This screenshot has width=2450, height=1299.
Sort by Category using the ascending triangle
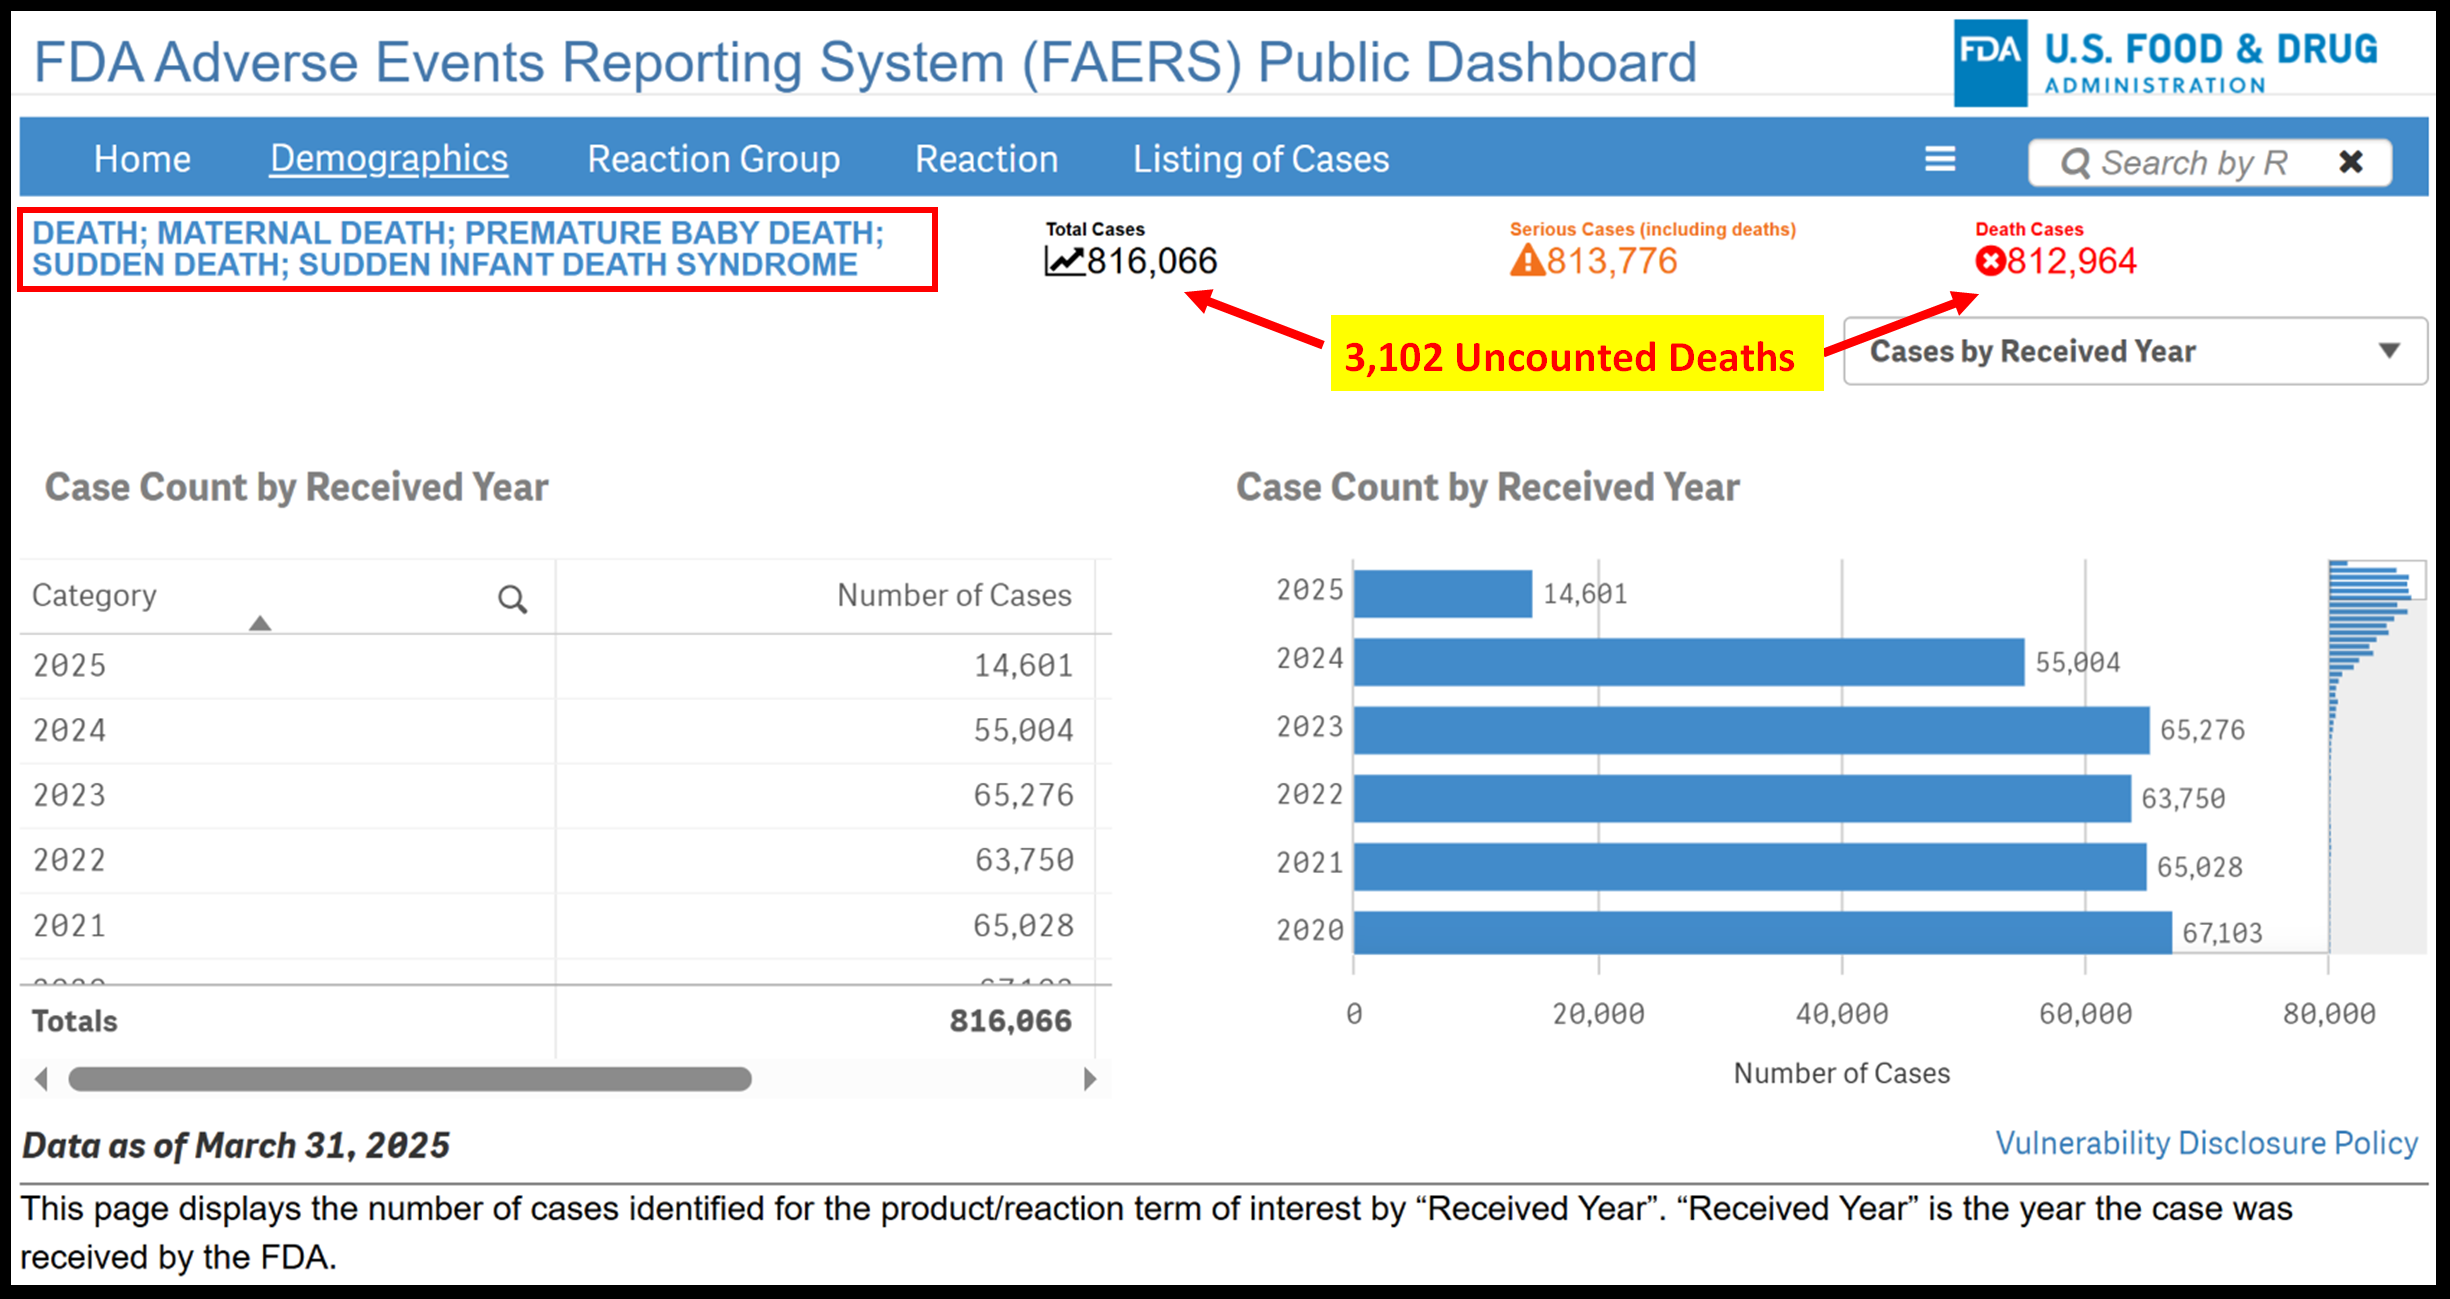pos(260,623)
